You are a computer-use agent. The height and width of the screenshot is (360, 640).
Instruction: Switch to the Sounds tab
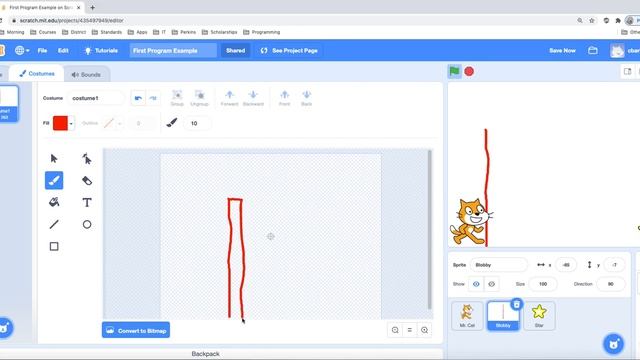click(x=86, y=75)
